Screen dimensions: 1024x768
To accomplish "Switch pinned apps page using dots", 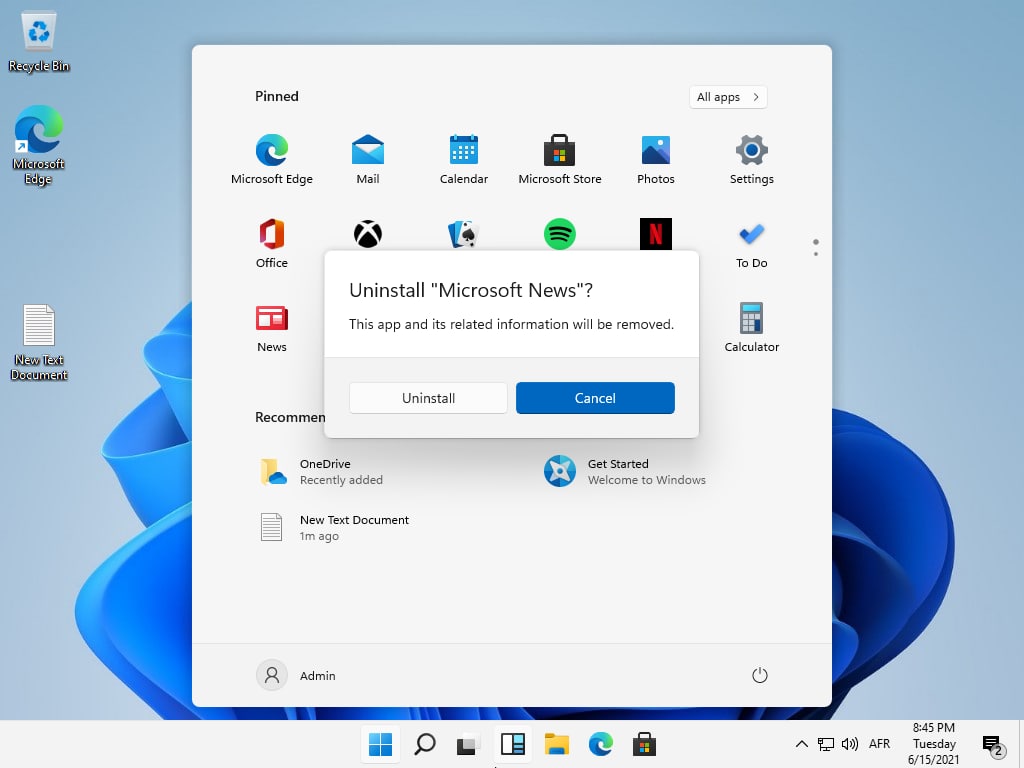I will [x=816, y=248].
